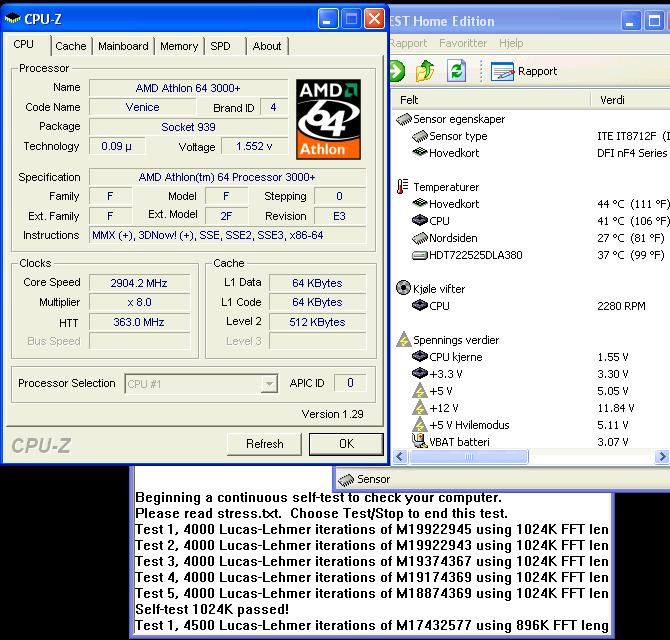Open the Rapport menu in EVEREST
Screen dimensions: 670x640
pyautogui.click(x=408, y=43)
